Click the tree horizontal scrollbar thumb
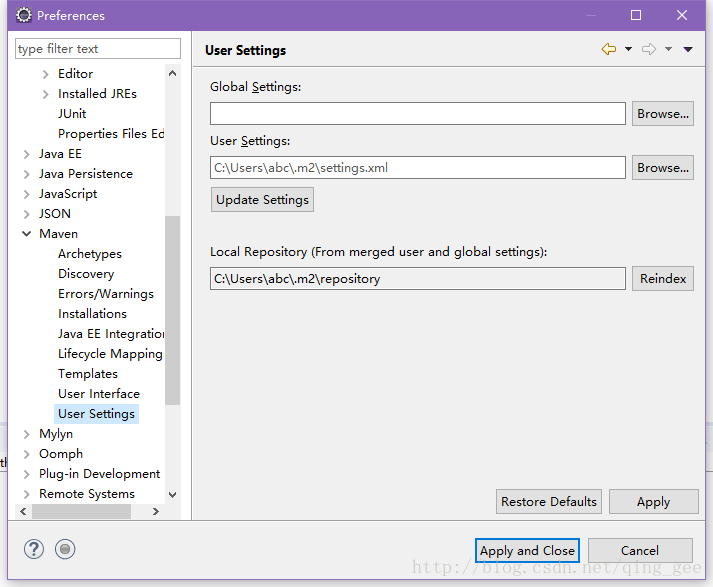Image resolution: width=713 pixels, height=587 pixels. click(81, 512)
